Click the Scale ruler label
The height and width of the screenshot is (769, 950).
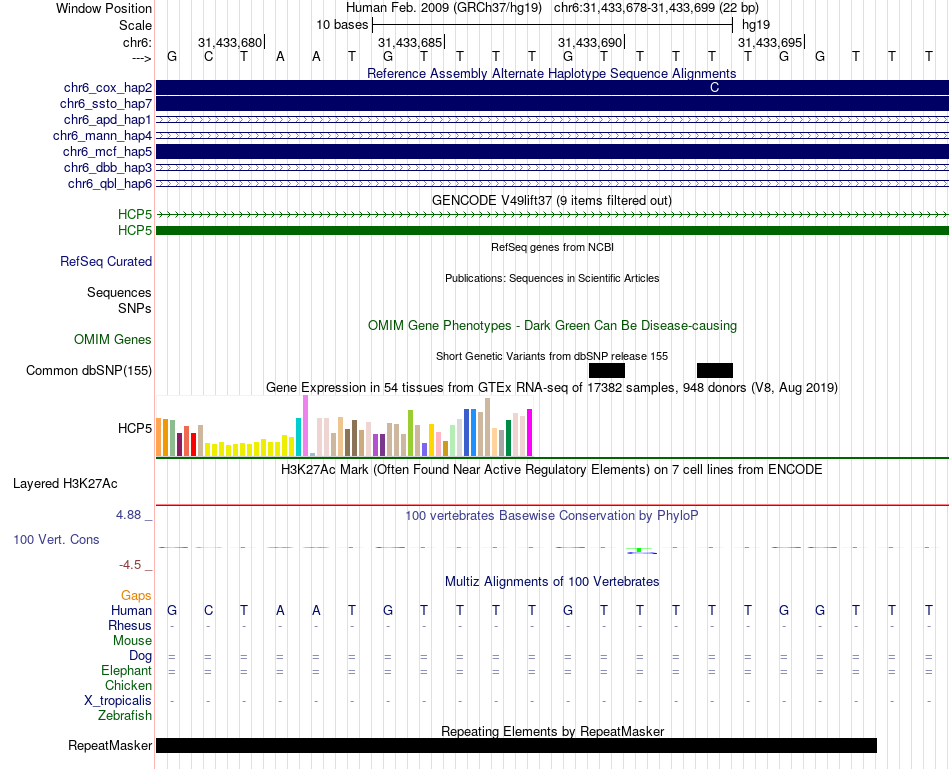[136, 25]
